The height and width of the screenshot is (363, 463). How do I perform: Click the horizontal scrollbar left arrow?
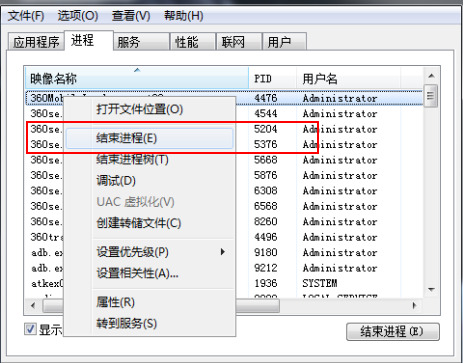33,305
